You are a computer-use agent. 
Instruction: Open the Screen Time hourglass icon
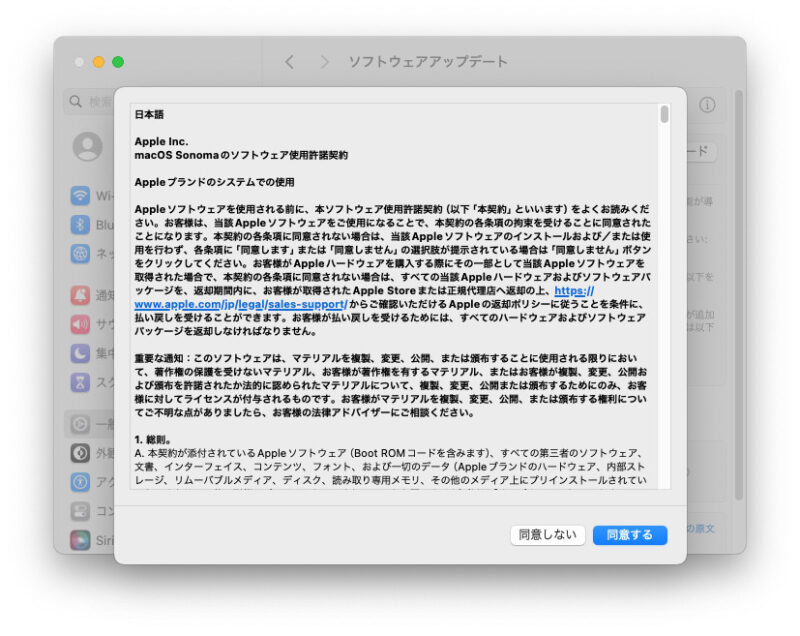tap(80, 382)
